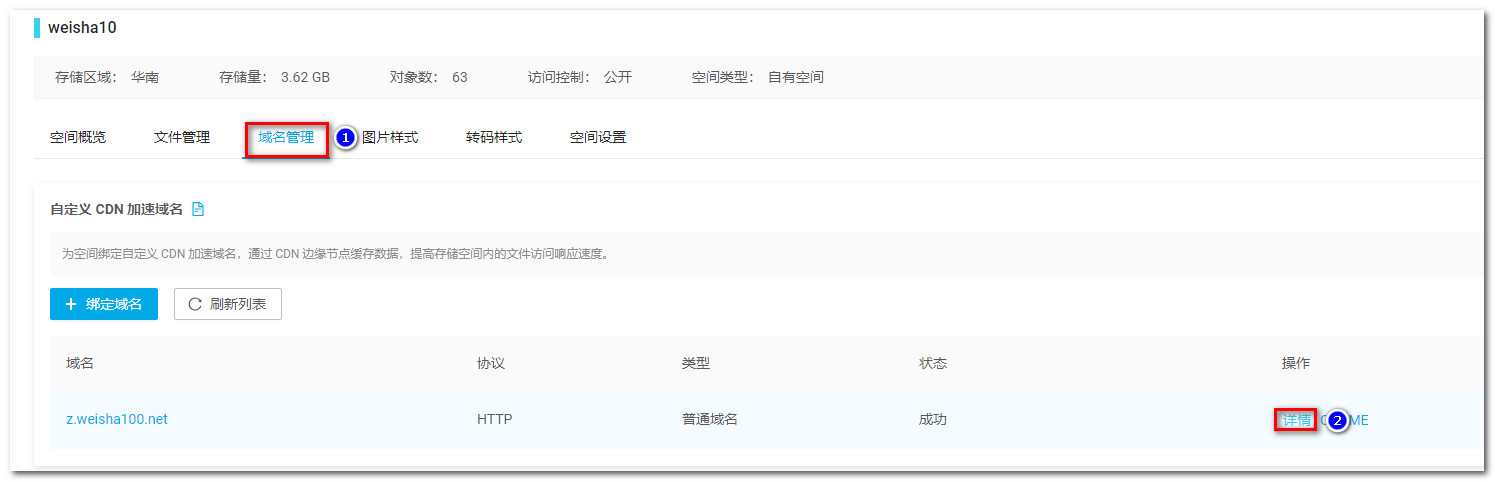Switch to the 空间概览 tab
Screen dimensions: 1495x482
click(78, 137)
